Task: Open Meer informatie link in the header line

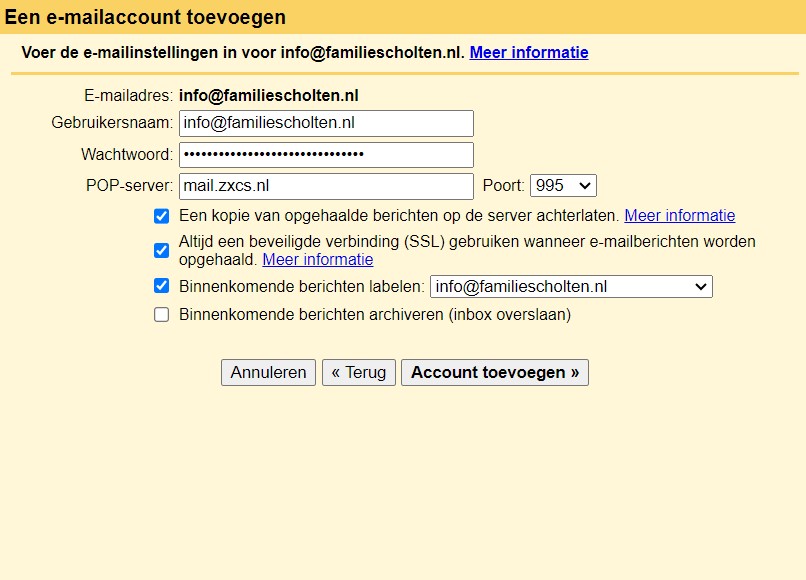Action: (529, 52)
